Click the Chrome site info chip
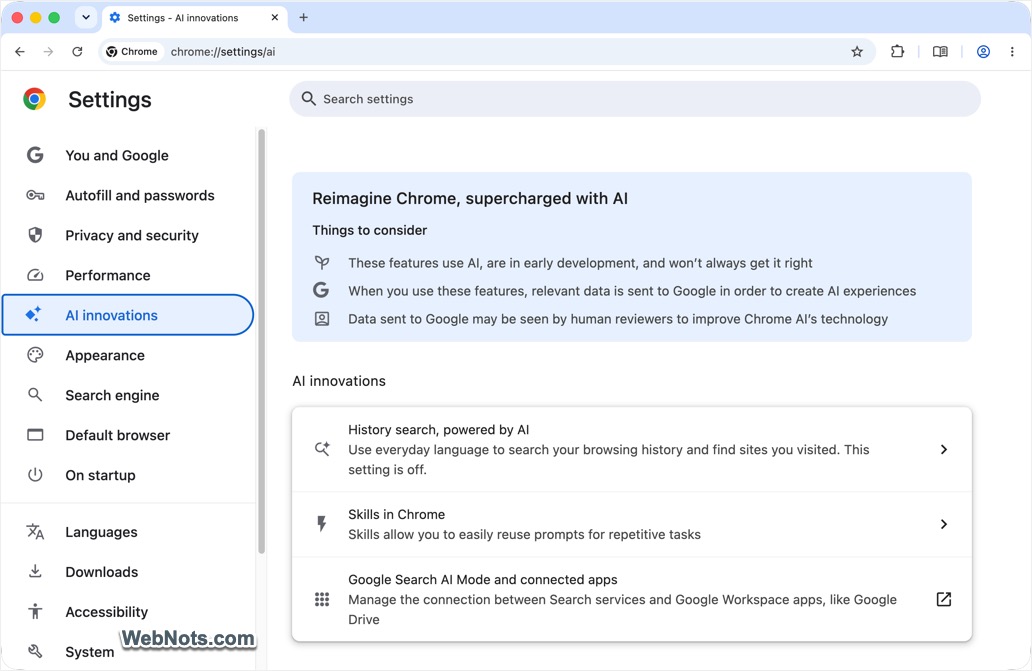This screenshot has width=1032, height=671. coord(132,51)
